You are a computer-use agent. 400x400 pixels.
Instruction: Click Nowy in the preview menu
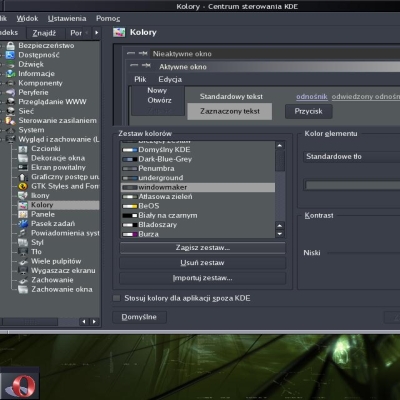[157, 90]
